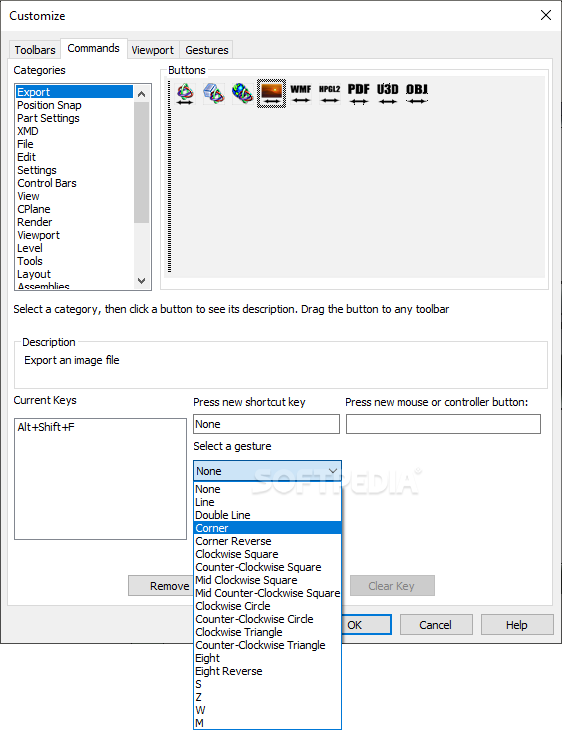This screenshot has width=562, height=730.
Task: Select the first 3D export button icon
Action: [x=185, y=94]
